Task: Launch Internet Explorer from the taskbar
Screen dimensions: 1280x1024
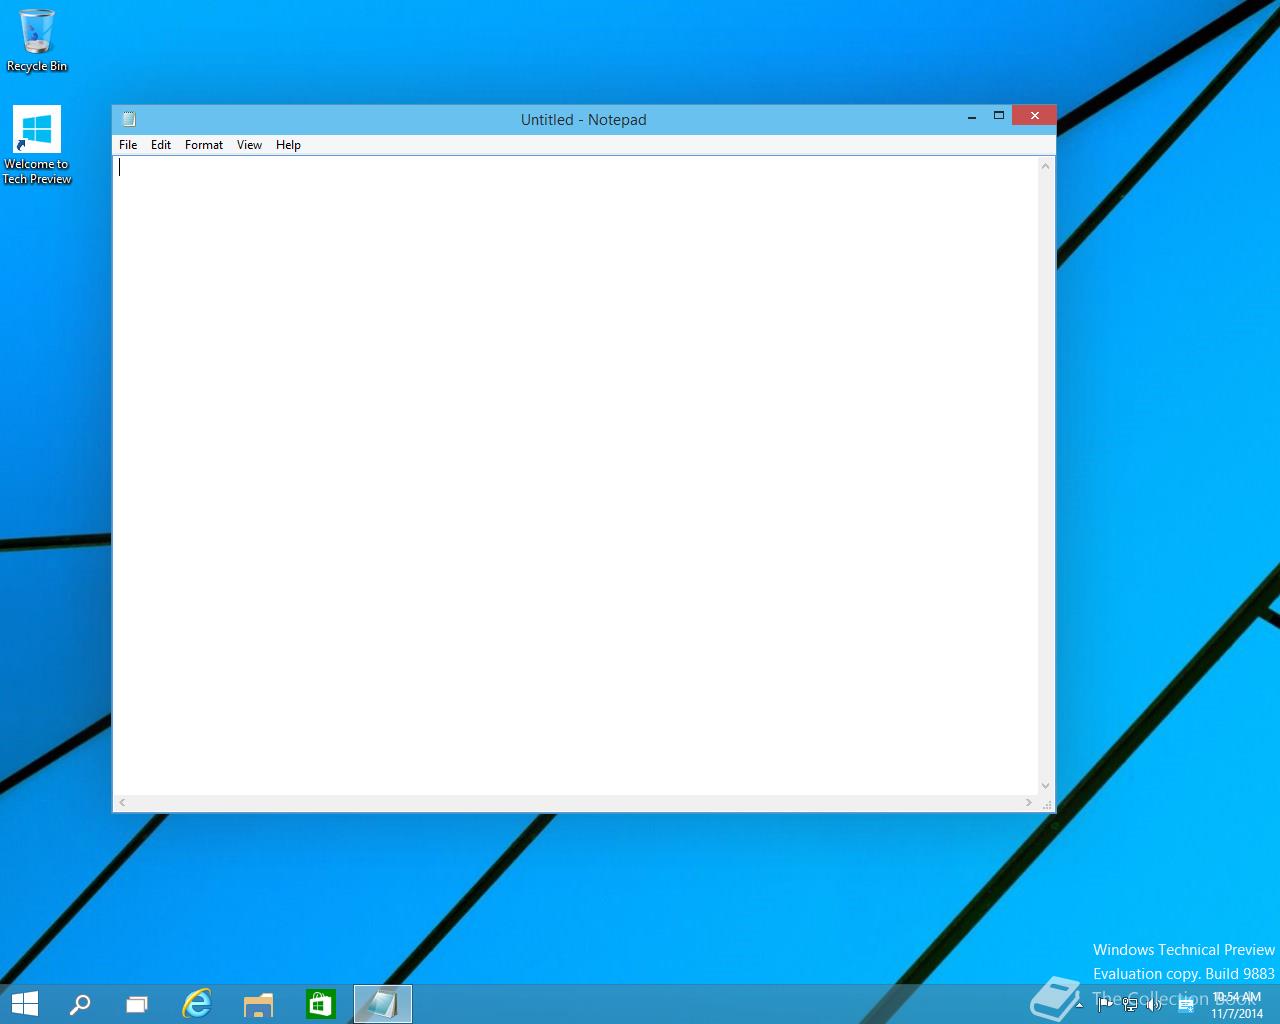Action: click(x=197, y=1004)
